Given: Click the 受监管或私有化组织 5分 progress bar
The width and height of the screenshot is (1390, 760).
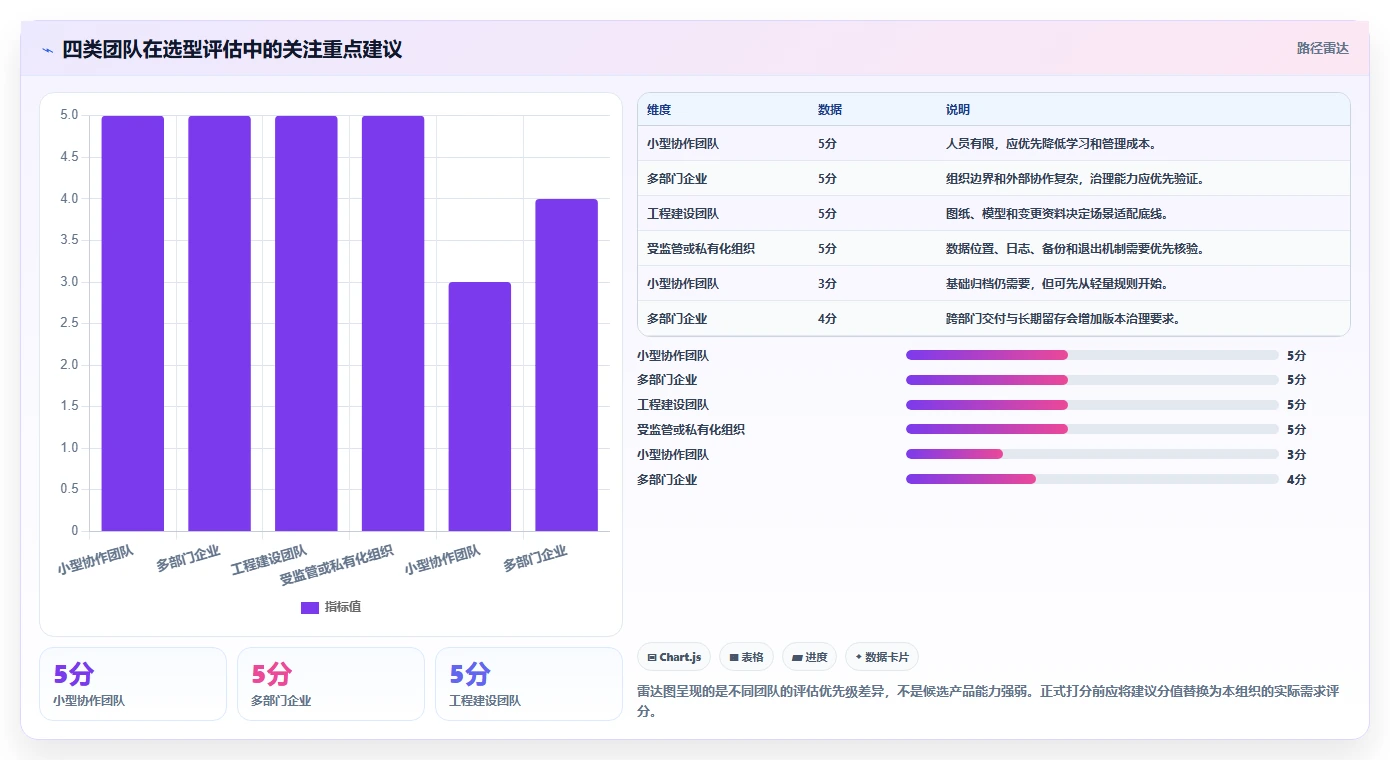Looking at the screenshot, I should [1092, 429].
